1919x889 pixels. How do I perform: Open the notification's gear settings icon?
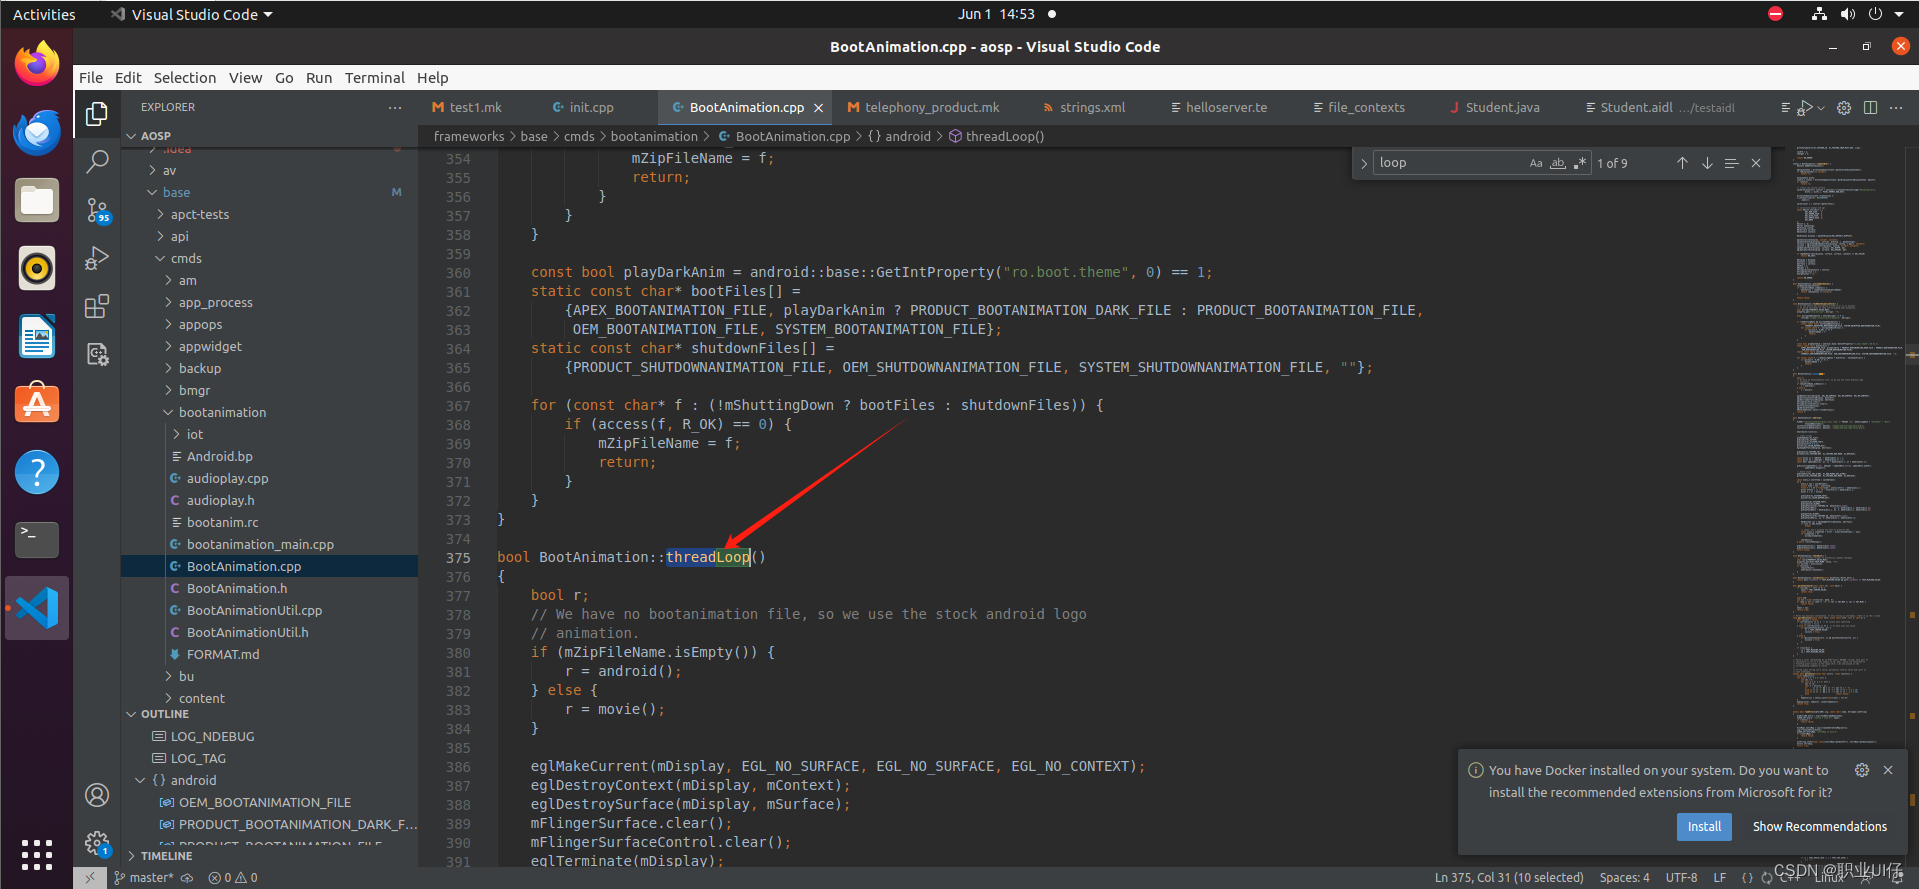(1862, 770)
